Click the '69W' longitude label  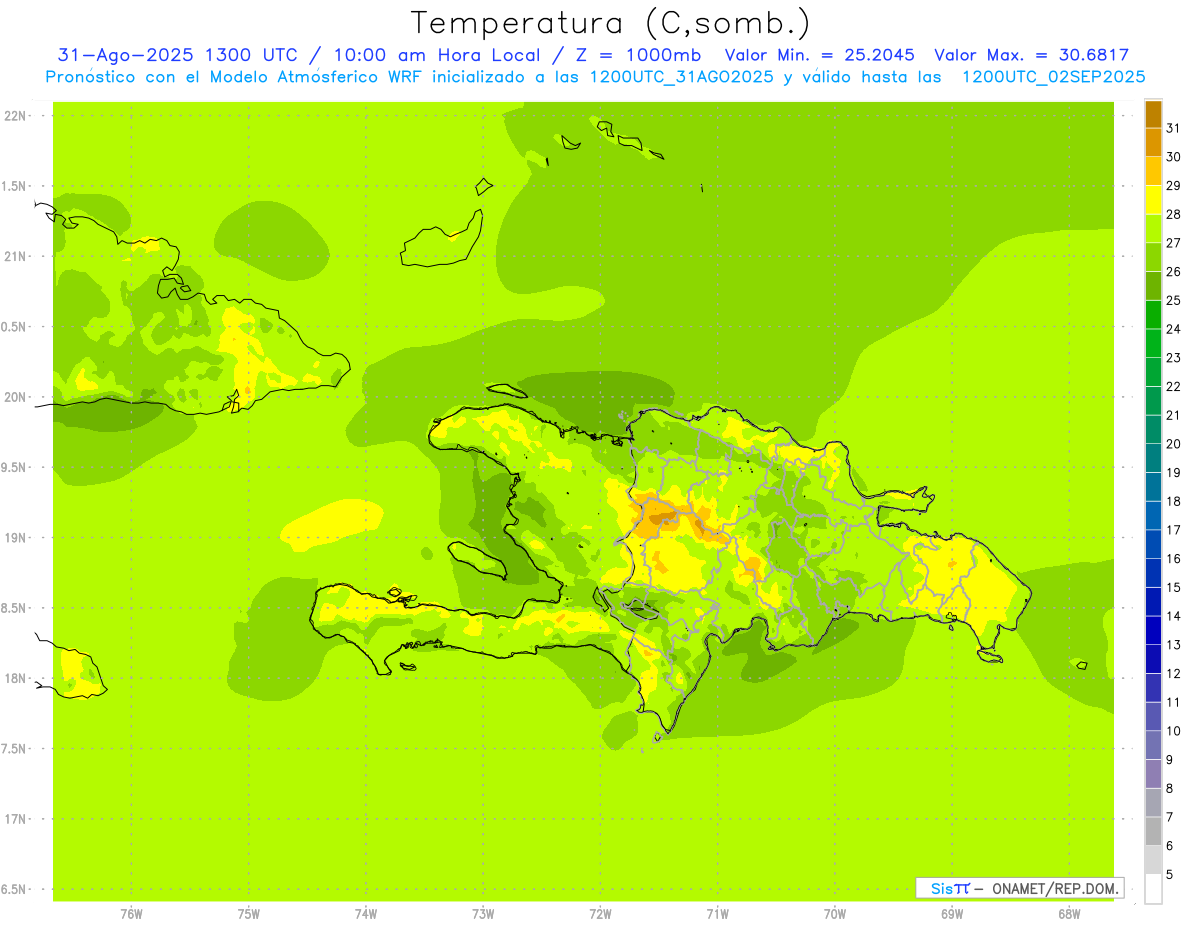click(x=952, y=914)
